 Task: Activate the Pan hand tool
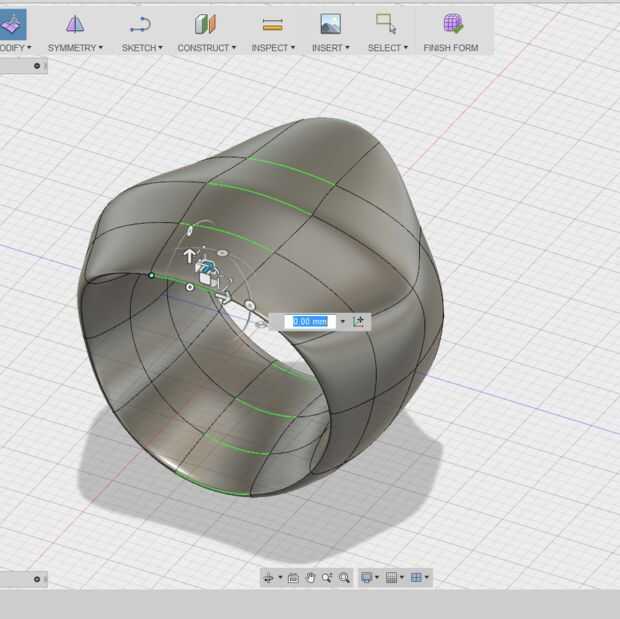(x=311, y=577)
